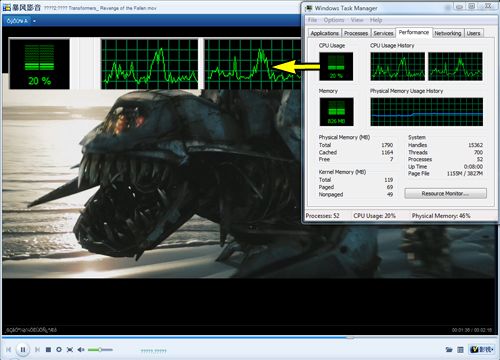Open the Services tab

tap(383, 33)
